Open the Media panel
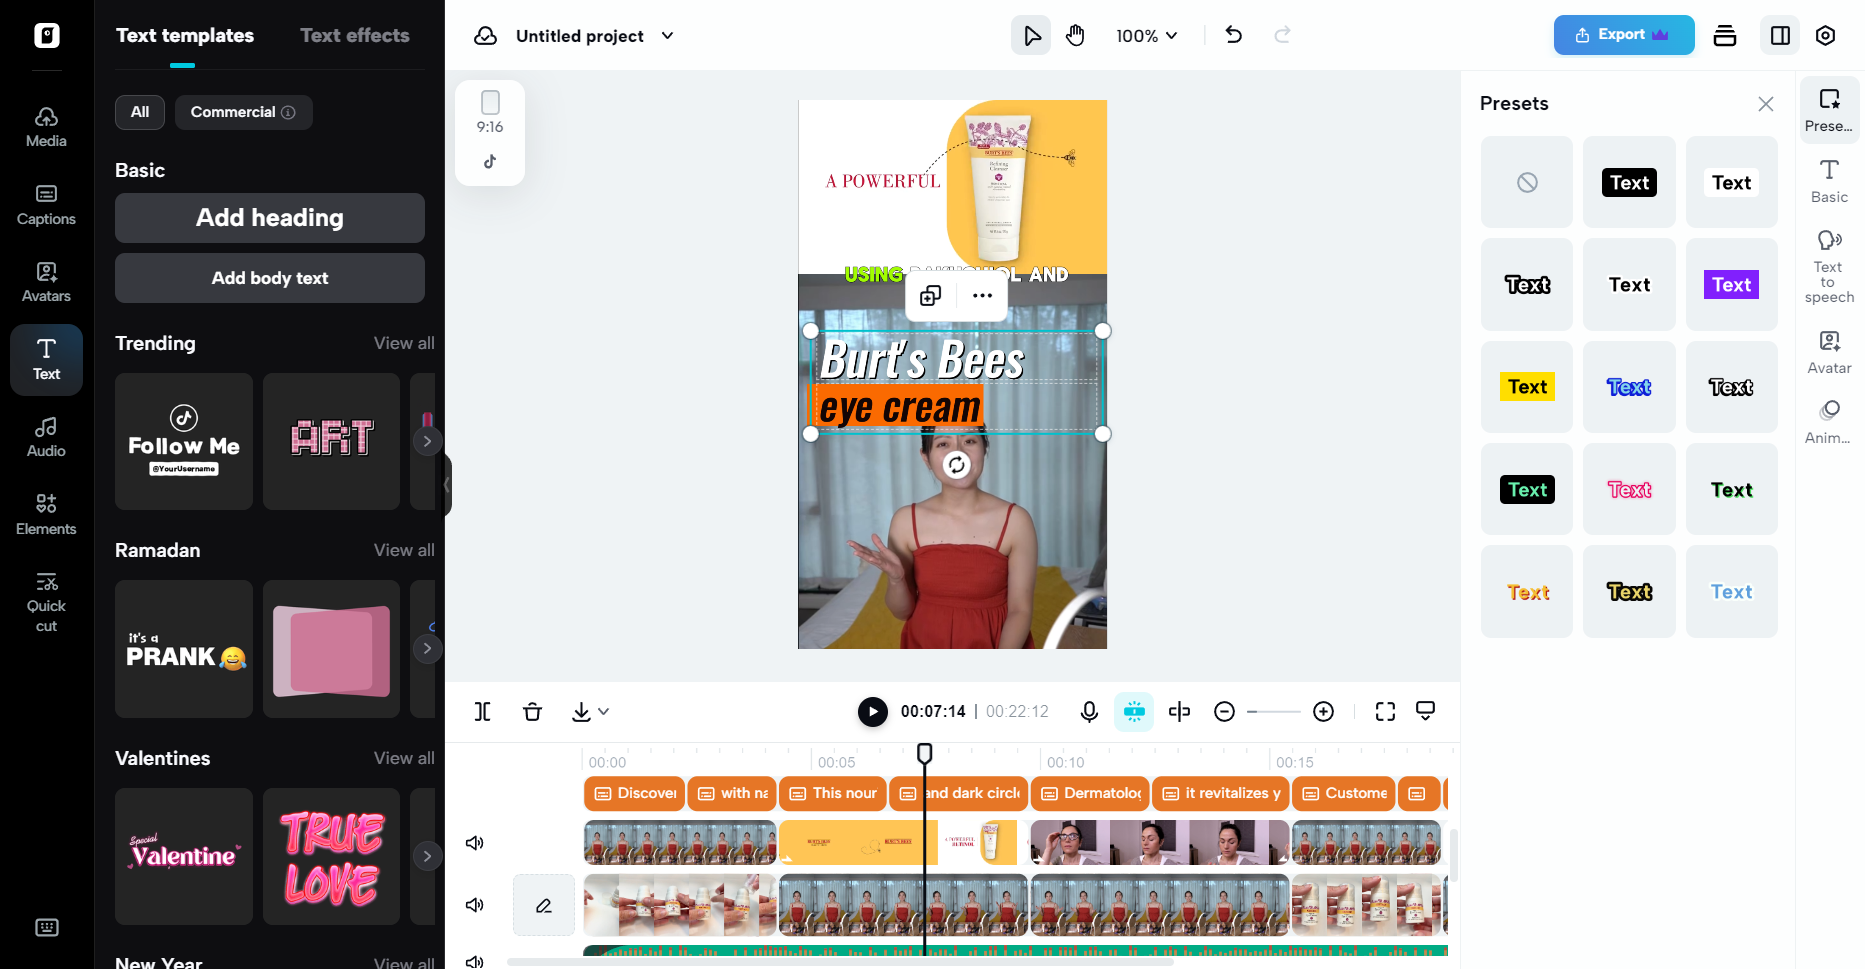The width and height of the screenshot is (1865, 969). coord(46,128)
